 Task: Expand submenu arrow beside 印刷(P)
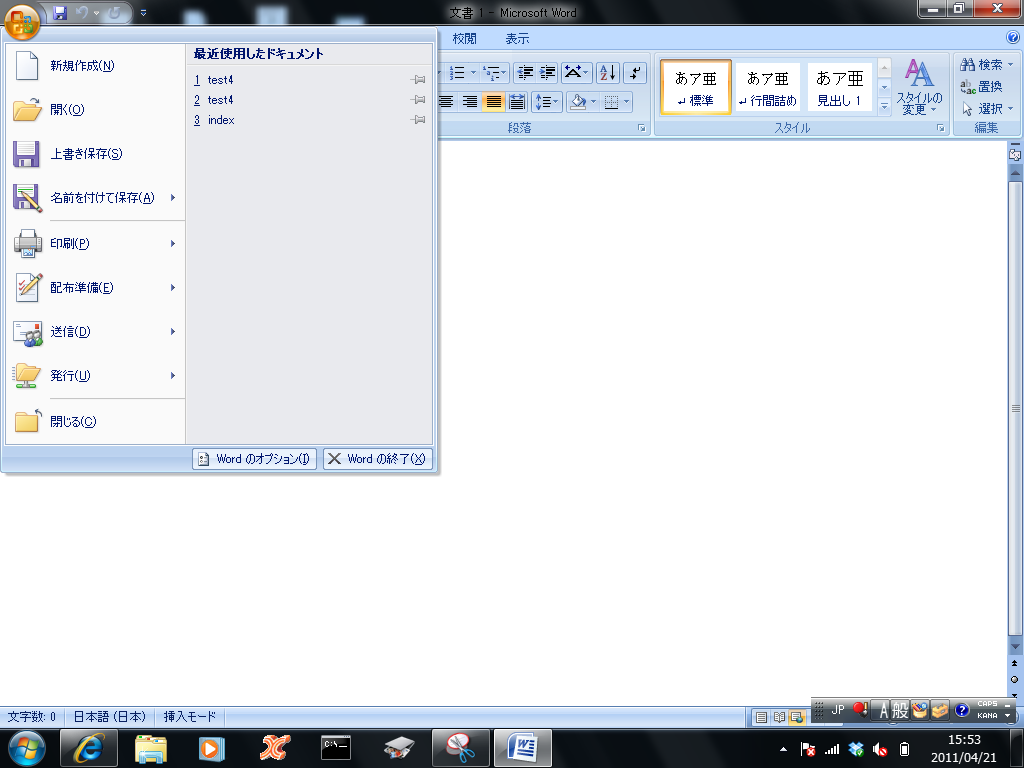(x=173, y=243)
